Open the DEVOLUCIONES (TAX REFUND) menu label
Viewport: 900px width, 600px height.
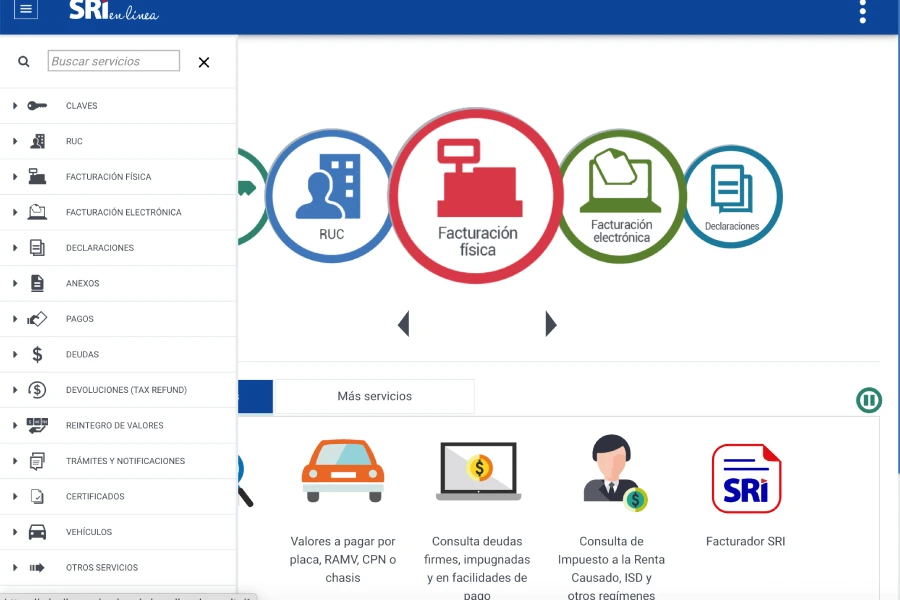pos(126,390)
